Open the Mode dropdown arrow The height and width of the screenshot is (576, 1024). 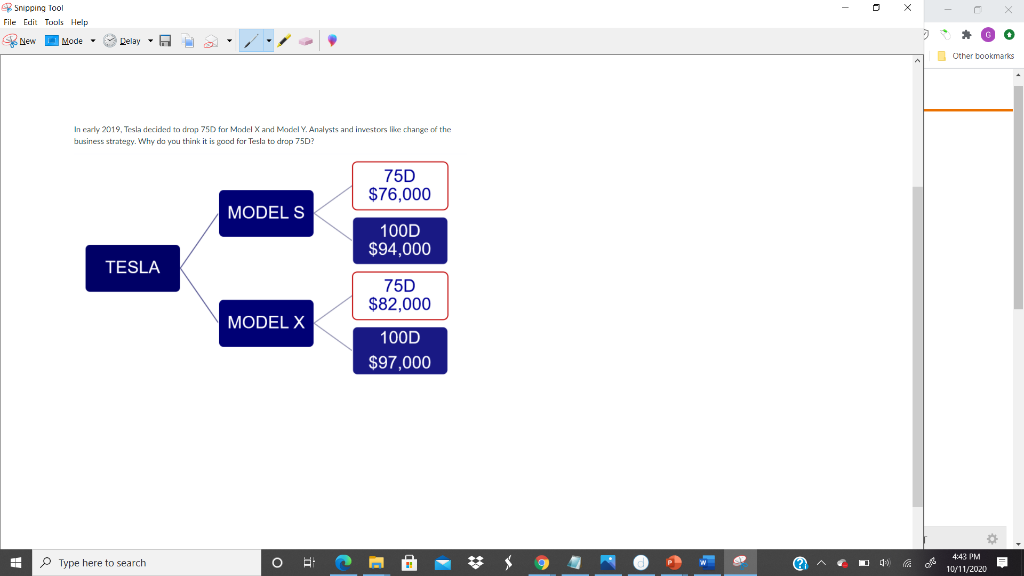93,40
